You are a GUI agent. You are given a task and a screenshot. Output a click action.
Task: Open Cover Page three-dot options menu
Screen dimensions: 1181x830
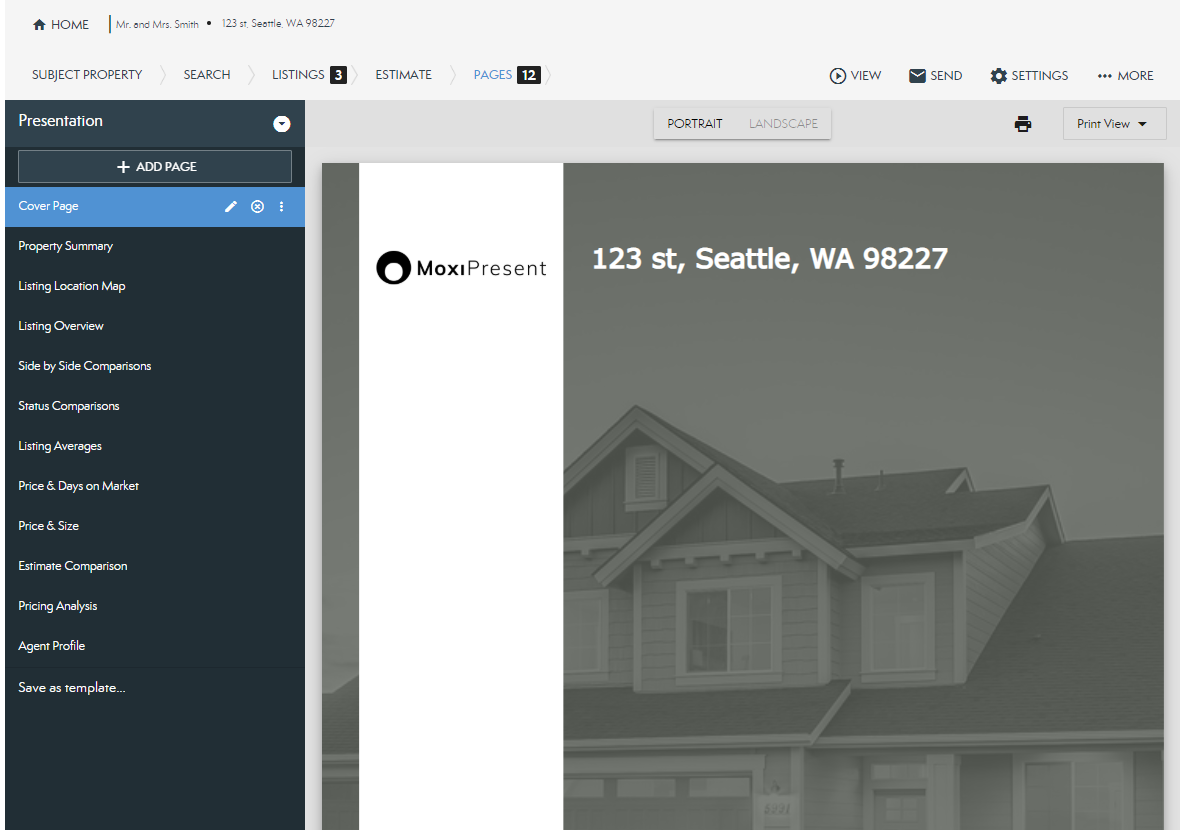(281, 206)
